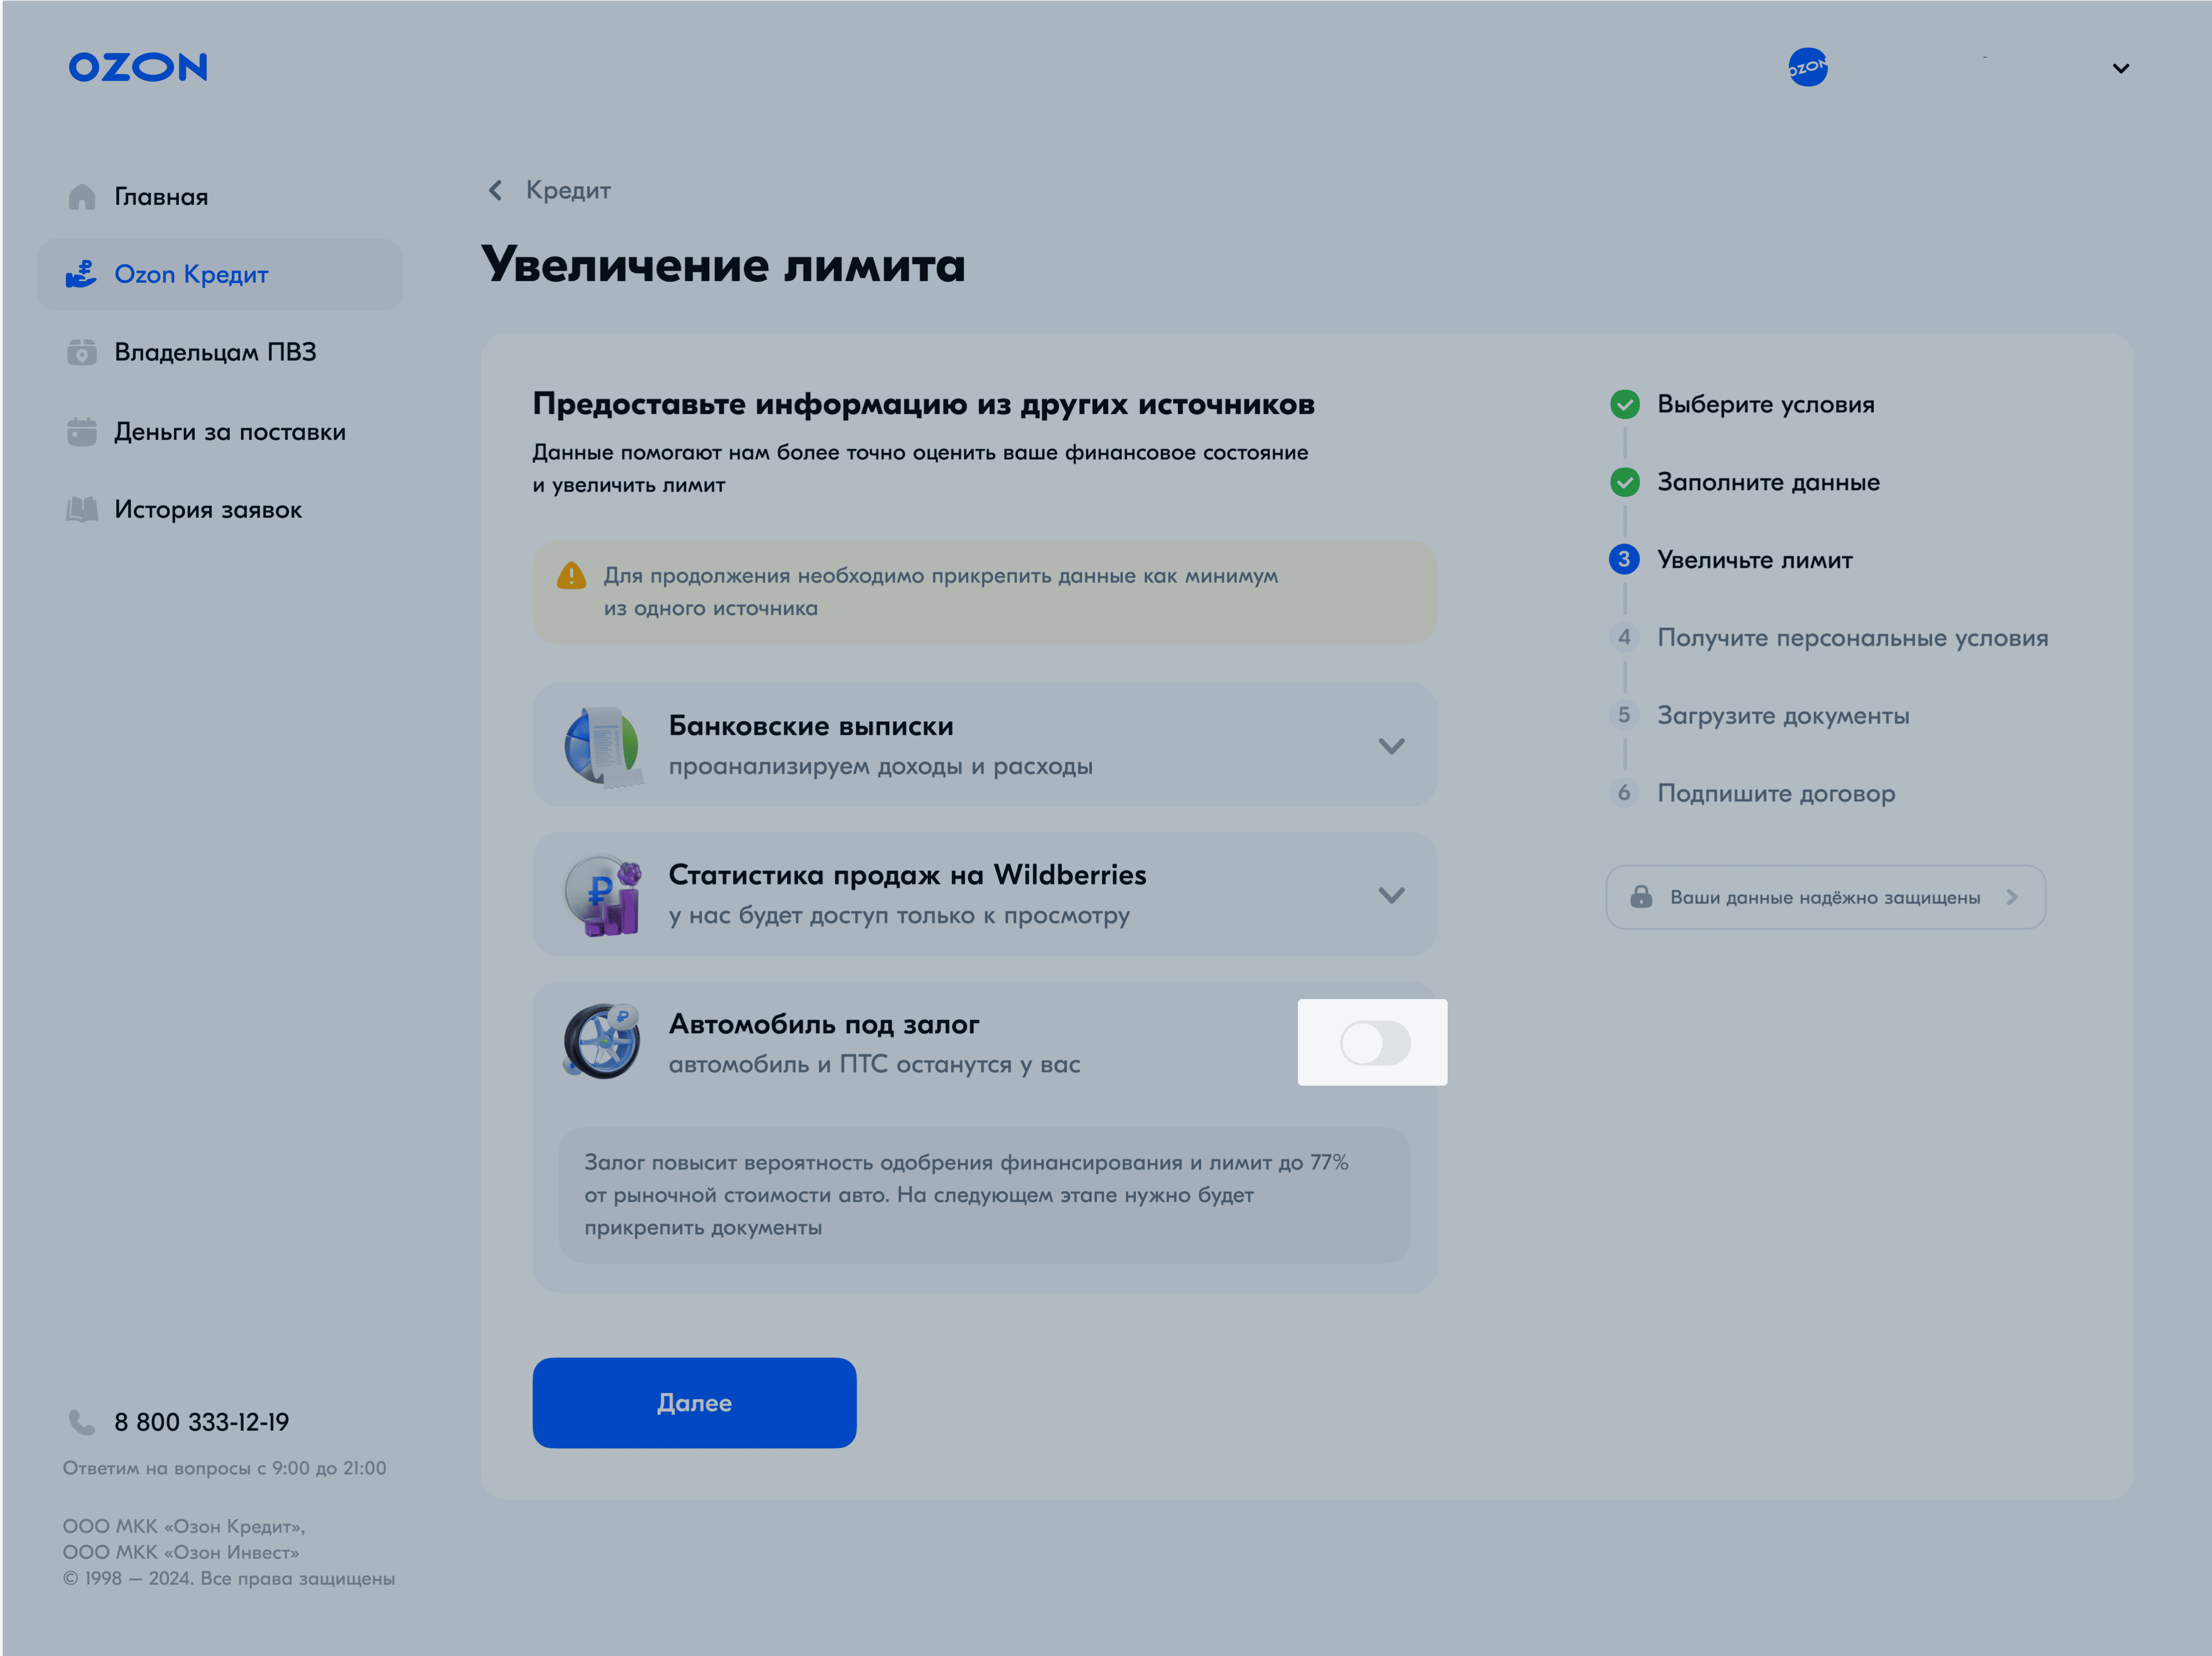Viewport: 2212px width, 1656px height.
Task: Click the phone handset icon
Action: click(81, 1422)
